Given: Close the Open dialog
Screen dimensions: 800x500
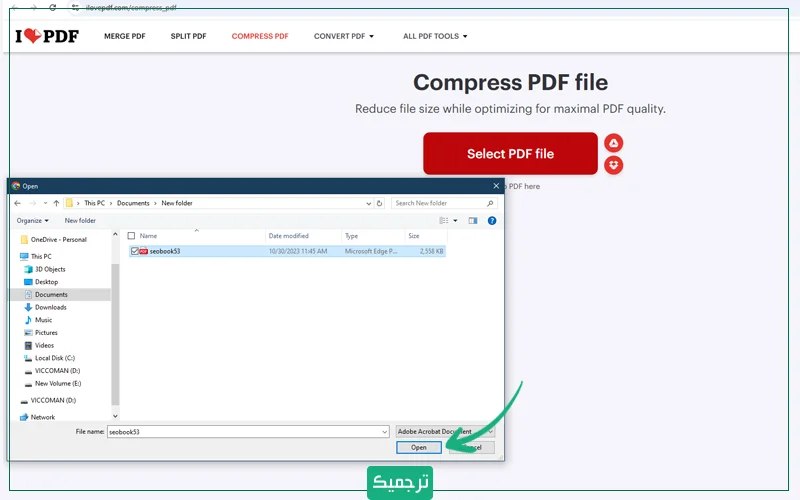Looking at the screenshot, I should pos(496,186).
